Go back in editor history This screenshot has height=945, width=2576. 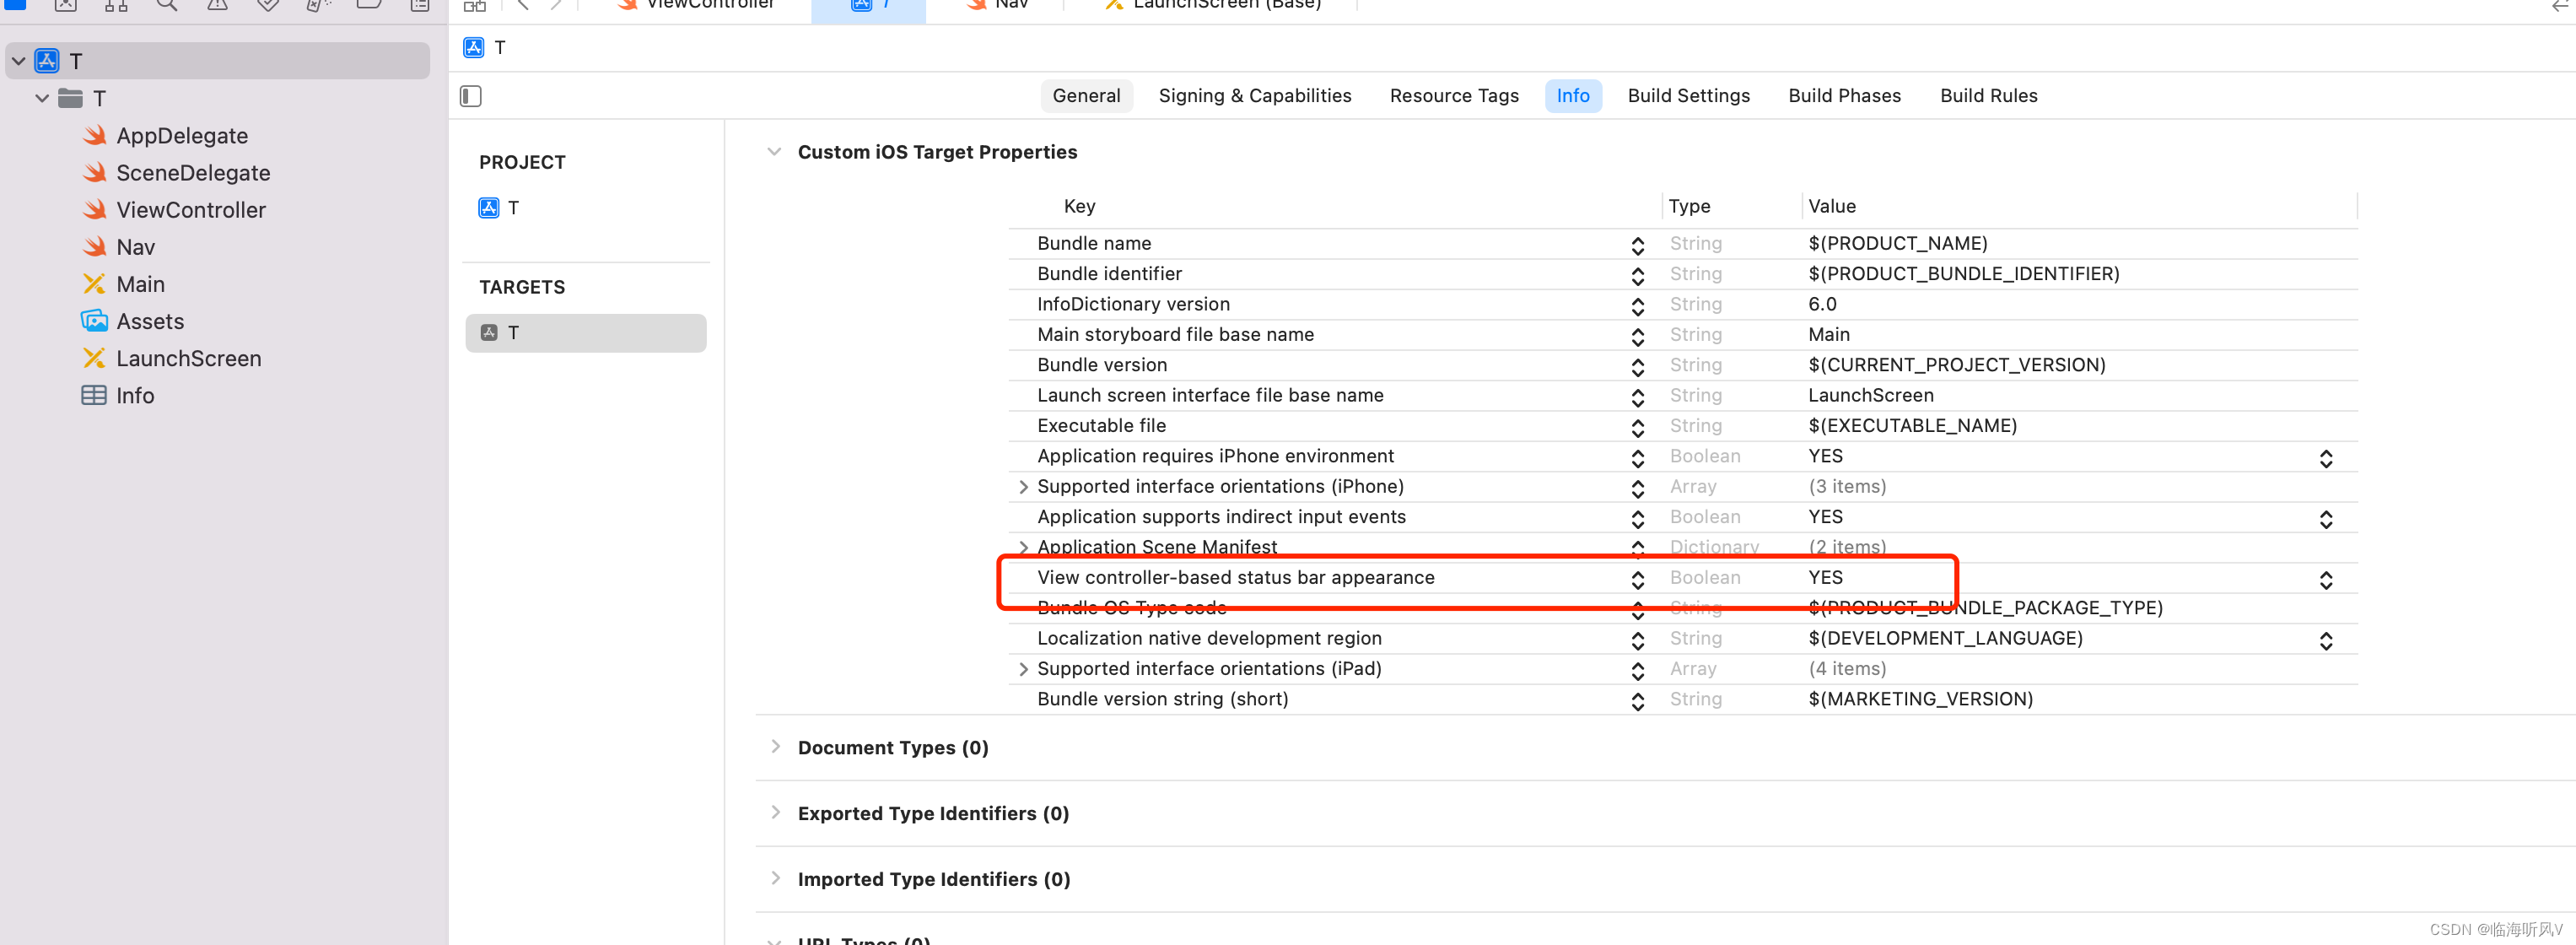tap(523, 5)
